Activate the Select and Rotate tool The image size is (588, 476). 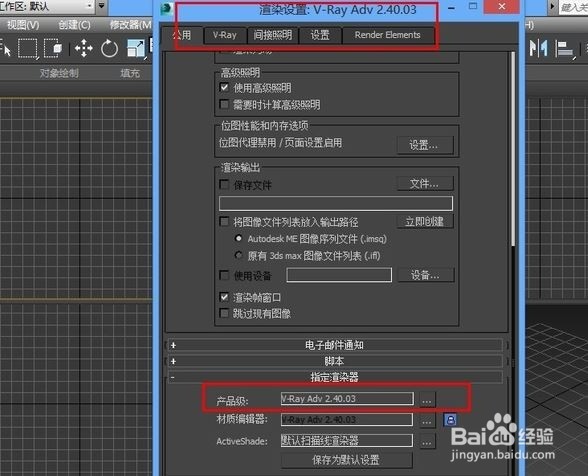(x=110, y=48)
